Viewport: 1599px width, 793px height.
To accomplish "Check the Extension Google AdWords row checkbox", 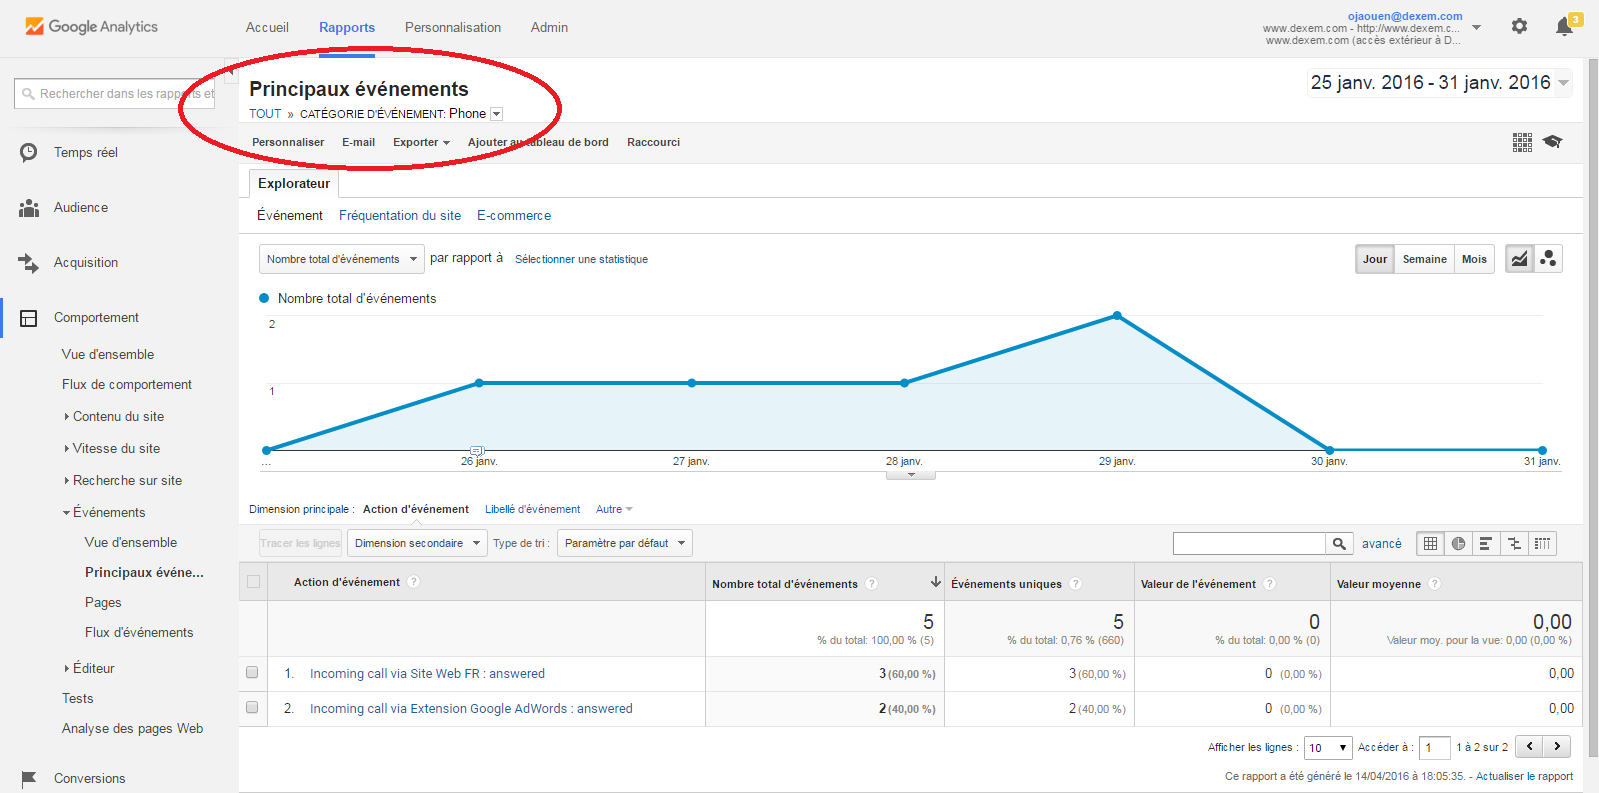I will click(x=252, y=707).
